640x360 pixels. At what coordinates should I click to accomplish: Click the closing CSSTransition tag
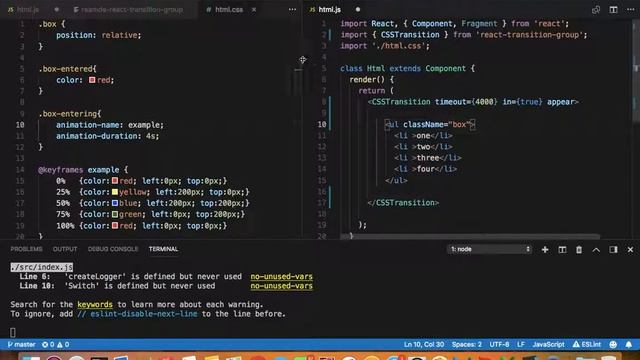tap(403, 202)
